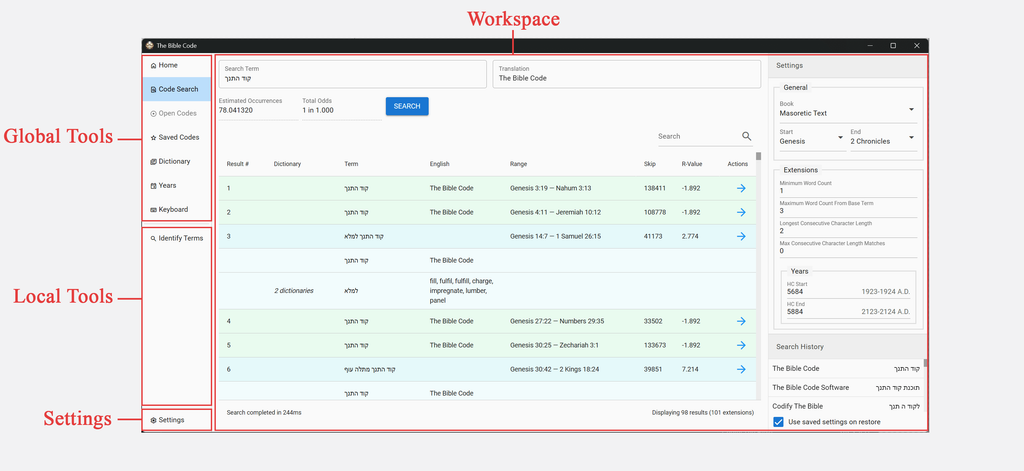Viewport: 1024px width, 471px height.
Task: Open result 6 using its blue arrow
Action: [x=741, y=369]
